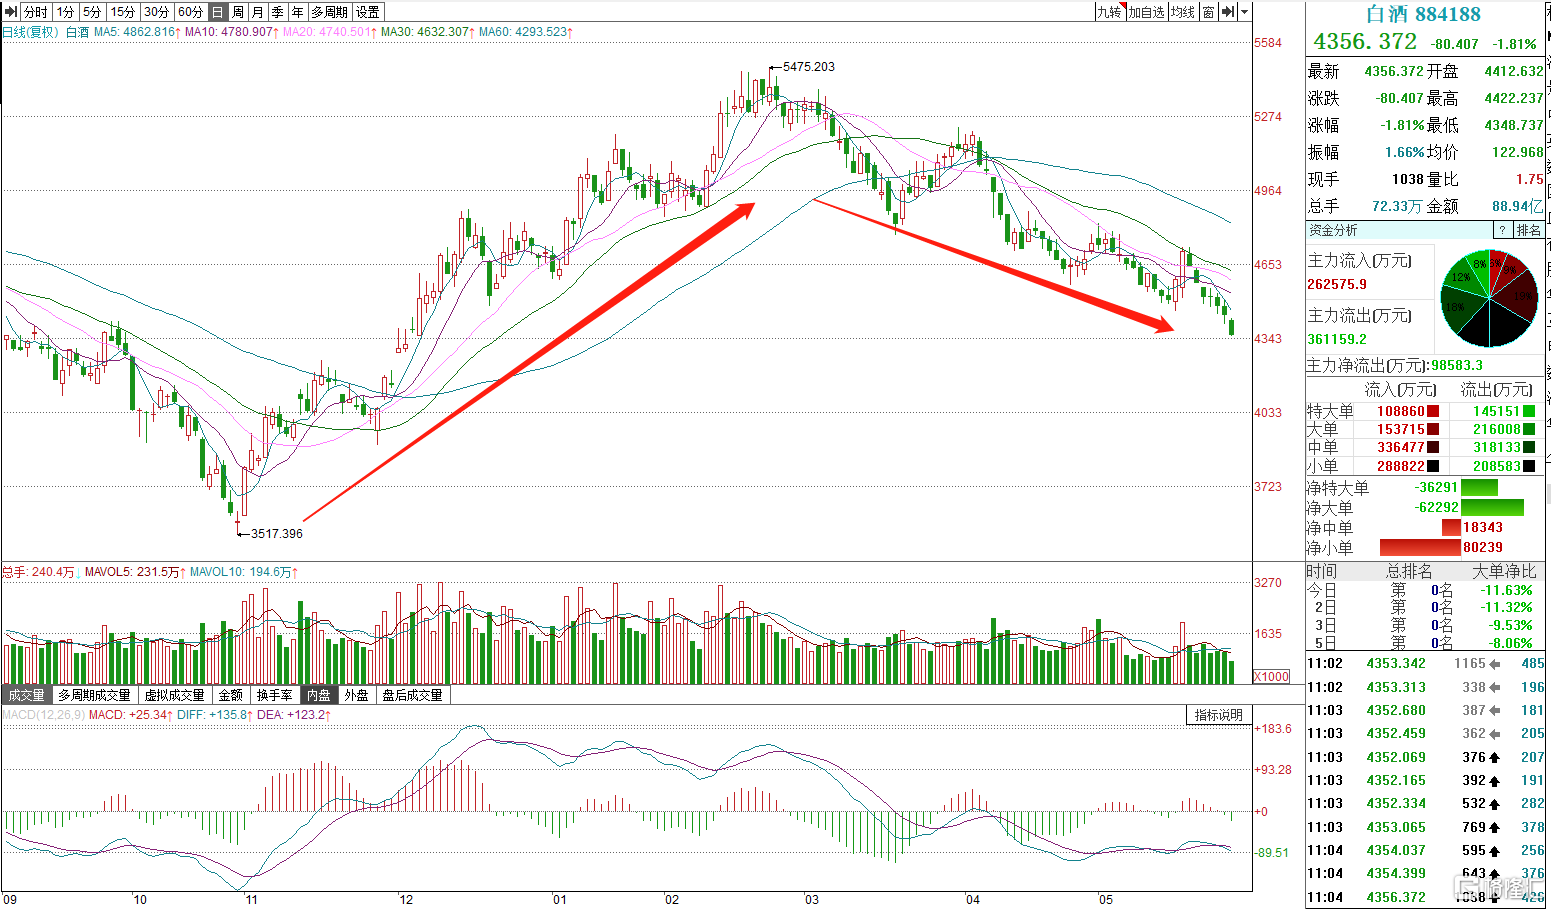Click the 5475.203 high price marker
Image resolution: width=1551 pixels, height=909 pixels.
[x=808, y=67]
